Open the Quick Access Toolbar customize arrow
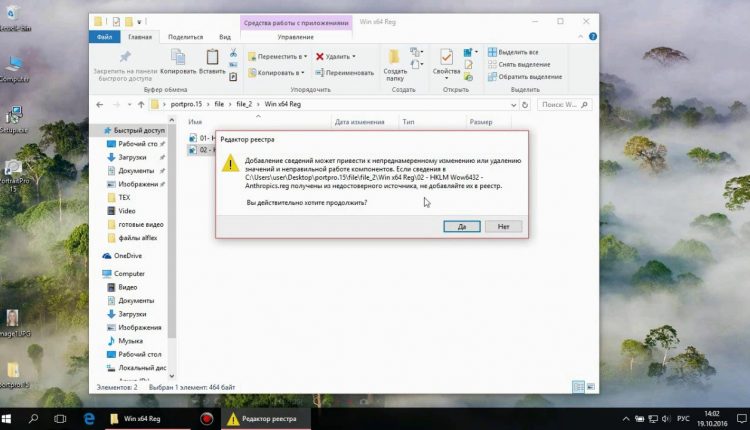 (139, 22)
